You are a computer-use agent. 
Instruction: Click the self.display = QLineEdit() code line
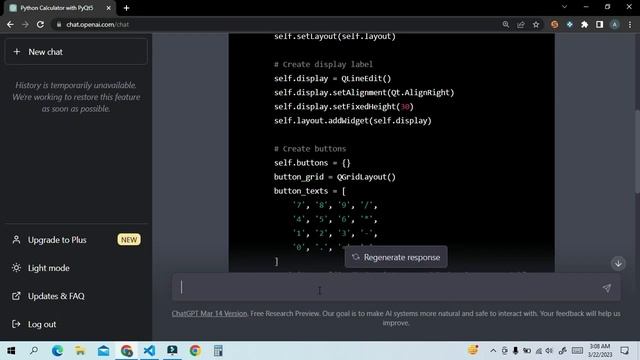(x=332, y=78)
